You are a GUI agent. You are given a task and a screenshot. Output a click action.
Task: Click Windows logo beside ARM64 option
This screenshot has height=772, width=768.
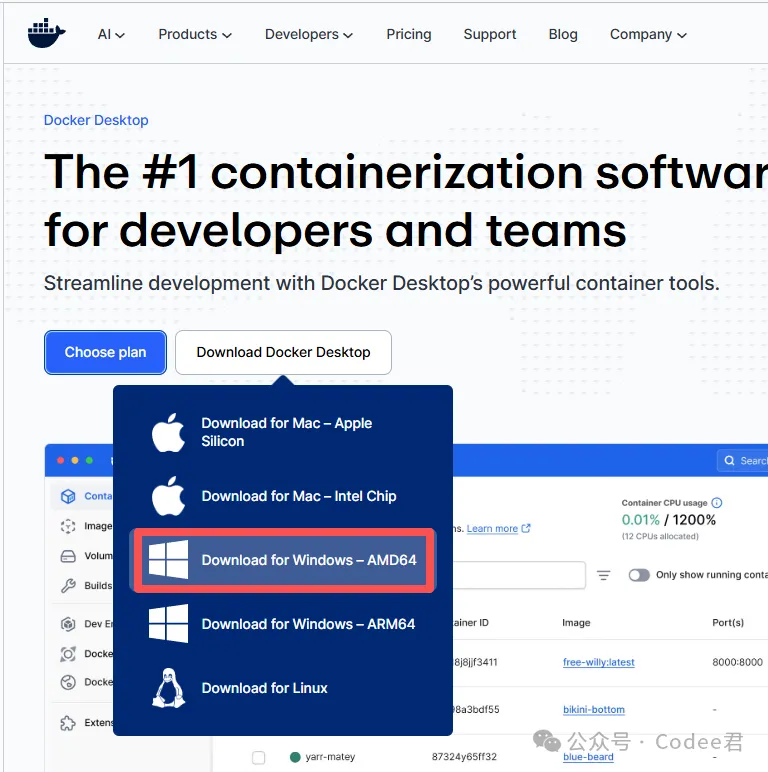point(168,624)
